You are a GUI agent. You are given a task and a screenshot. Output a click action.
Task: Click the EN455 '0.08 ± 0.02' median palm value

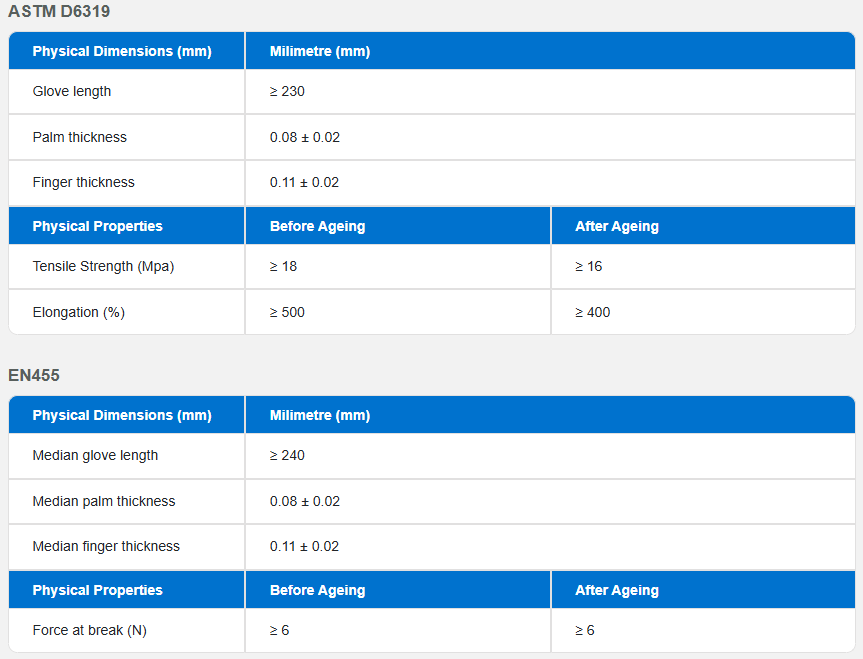(304, 501)
